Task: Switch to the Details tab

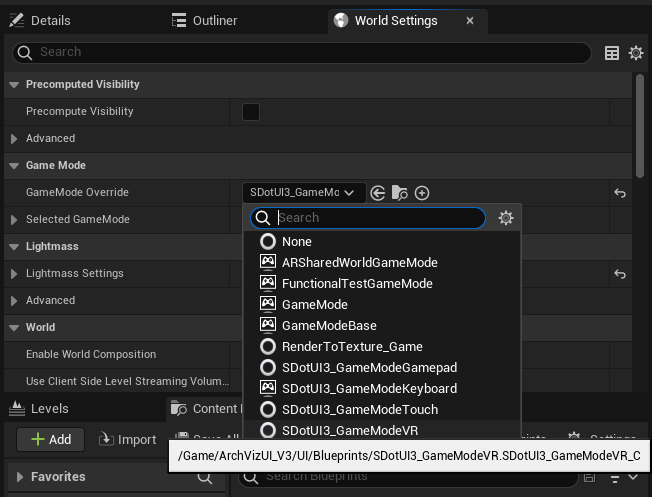Action: coord(40,20)
